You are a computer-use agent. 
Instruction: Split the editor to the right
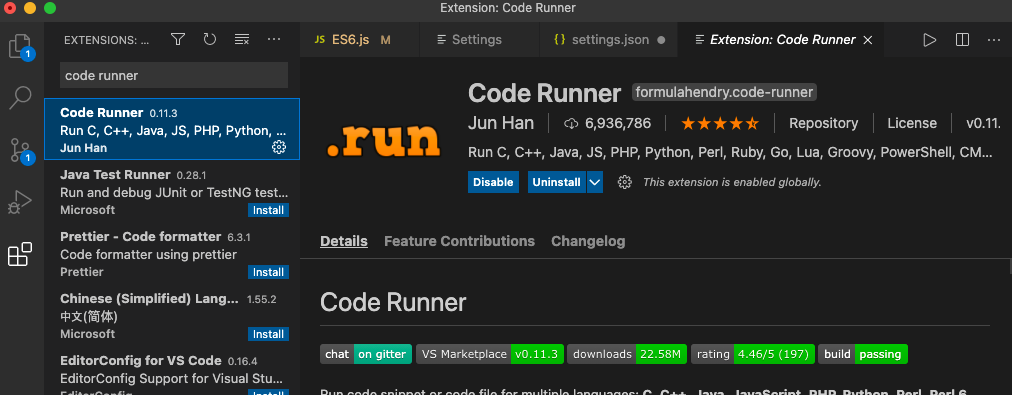[x=962, y=40]
